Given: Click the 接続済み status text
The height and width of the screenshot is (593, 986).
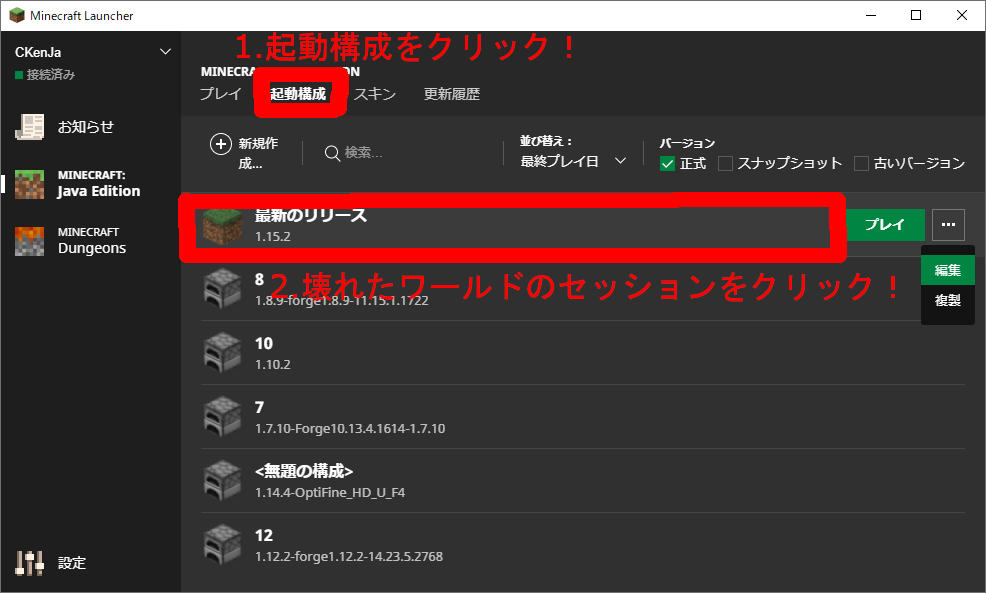Looking at the screenshot, I should tap(51, 75).
